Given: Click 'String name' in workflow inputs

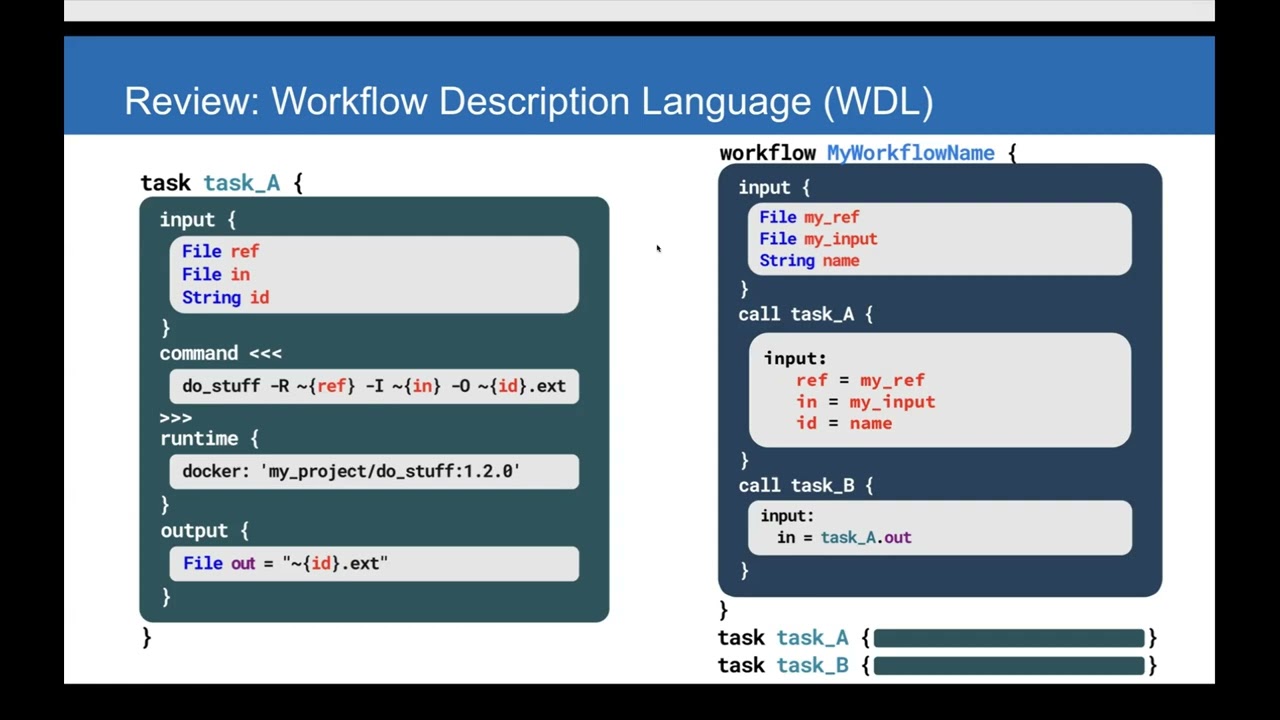Looking at the screenshot, I should coord(809,260).
